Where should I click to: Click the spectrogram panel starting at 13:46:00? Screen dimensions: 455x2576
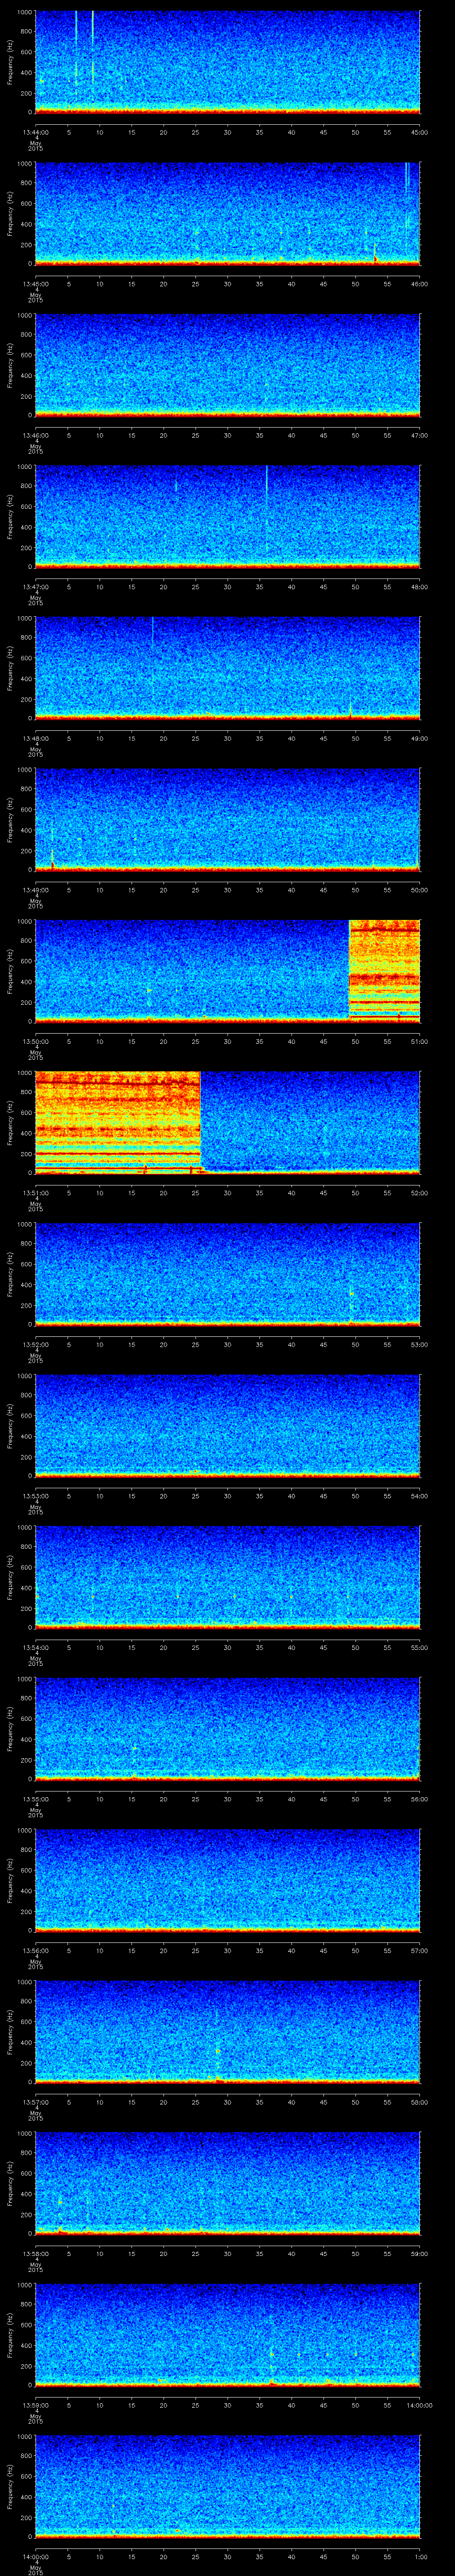coord(227,364)
